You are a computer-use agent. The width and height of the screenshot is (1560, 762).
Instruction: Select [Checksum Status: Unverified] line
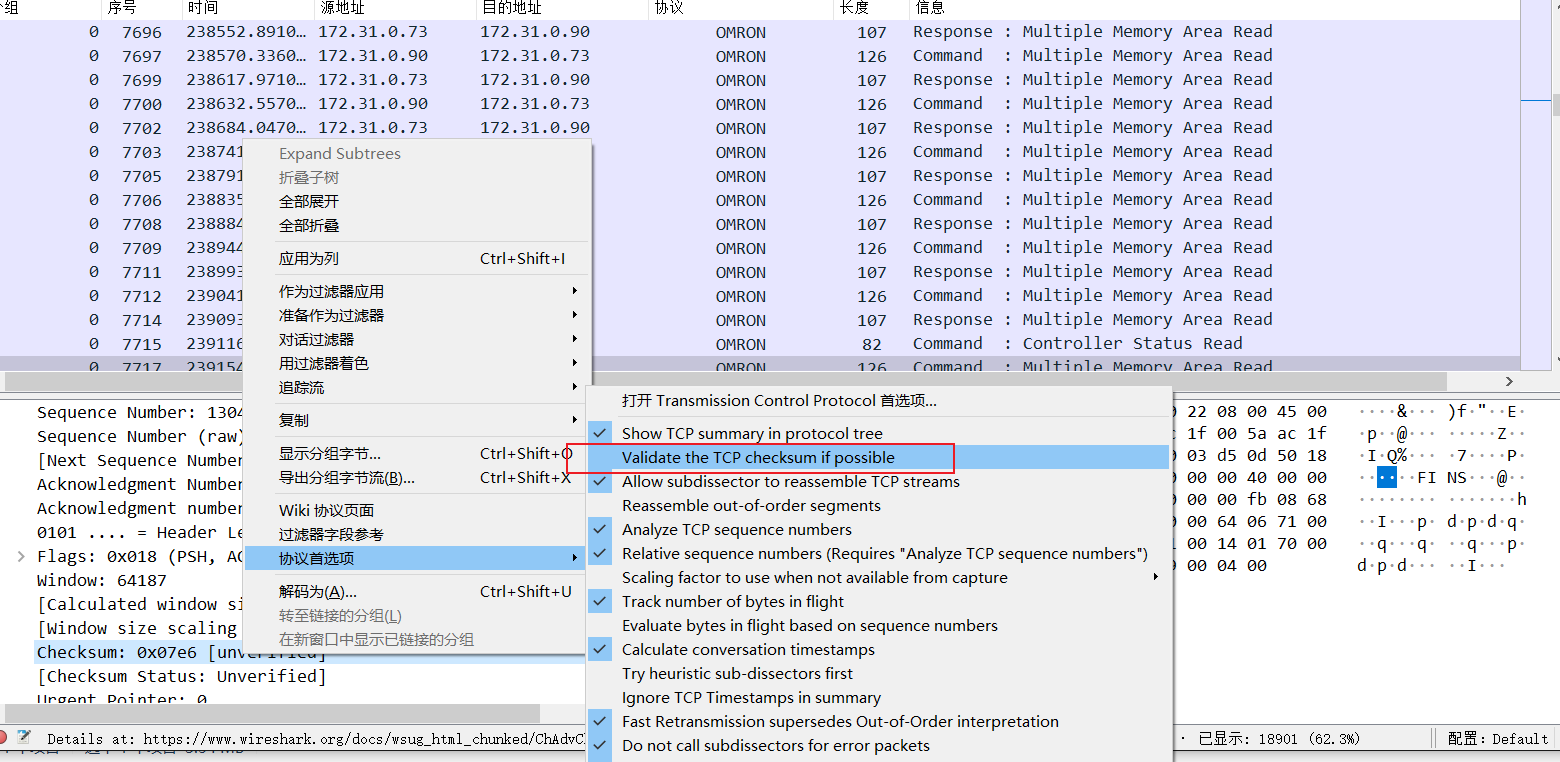(x=181, y=677)
